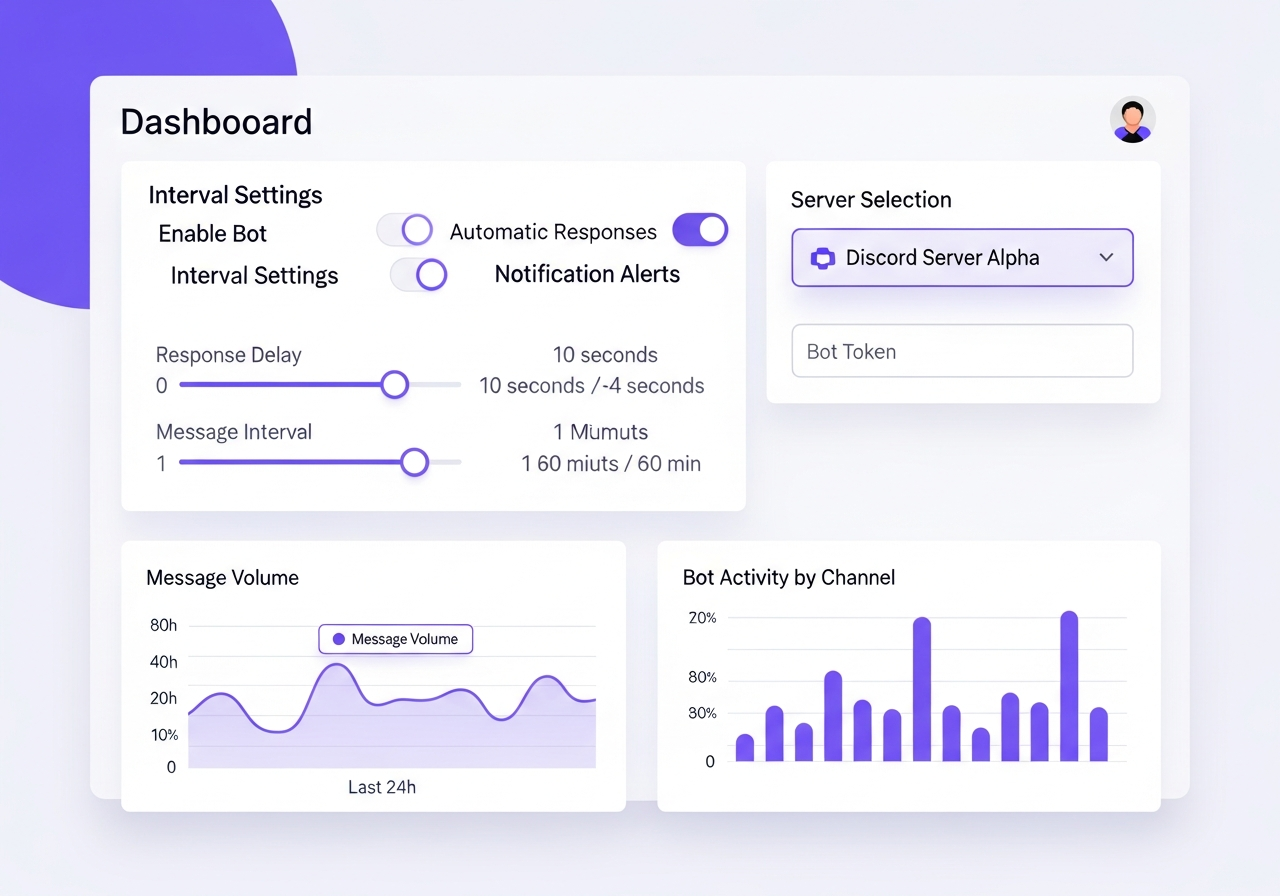Click the purple dot in Message Volume legend
The width and height of the screenshot is (1280, 896).
point(338,639)
